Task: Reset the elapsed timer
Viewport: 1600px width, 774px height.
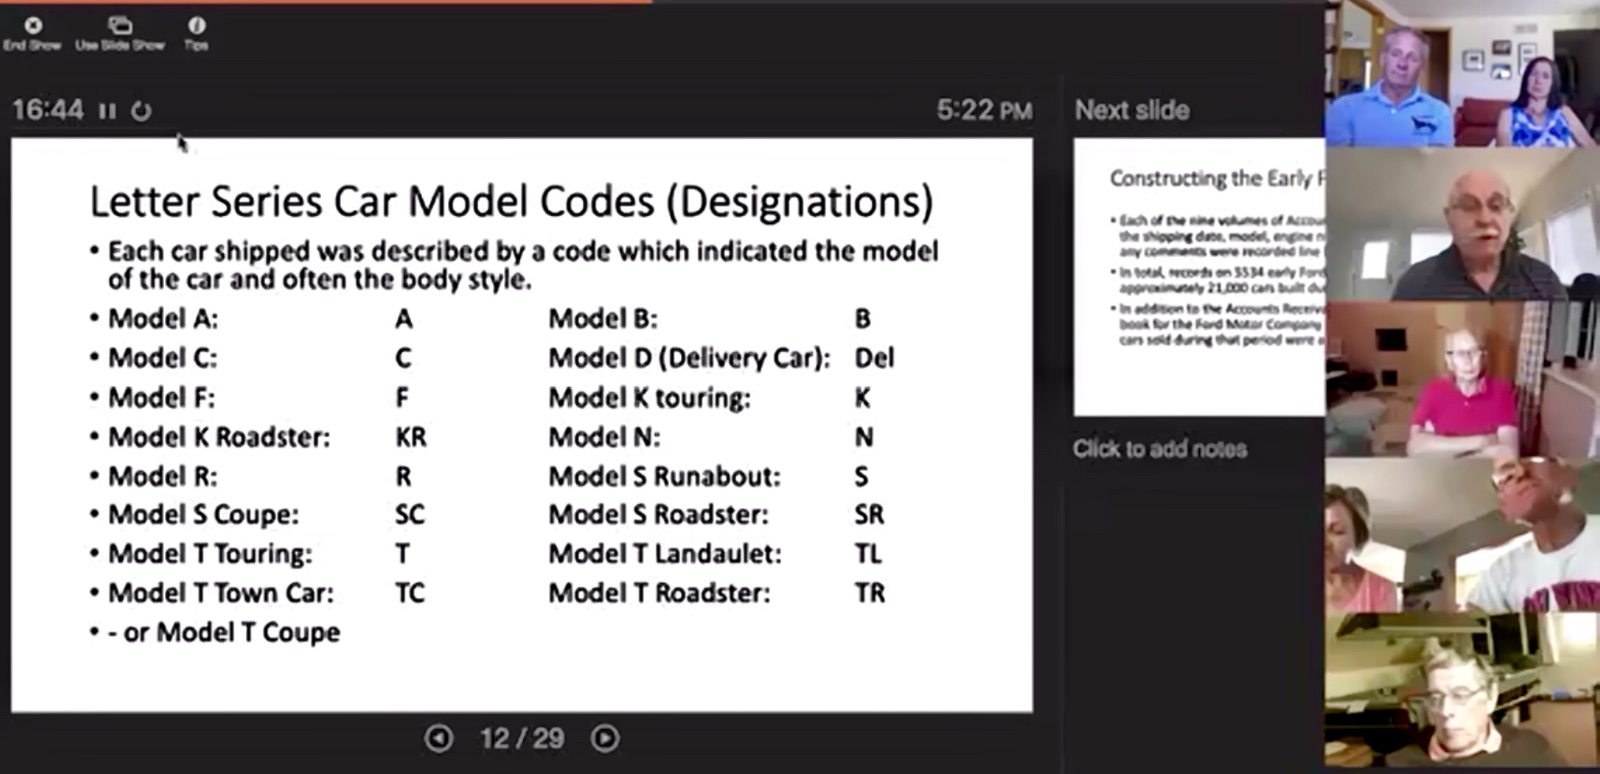Action: coord(141,111)
